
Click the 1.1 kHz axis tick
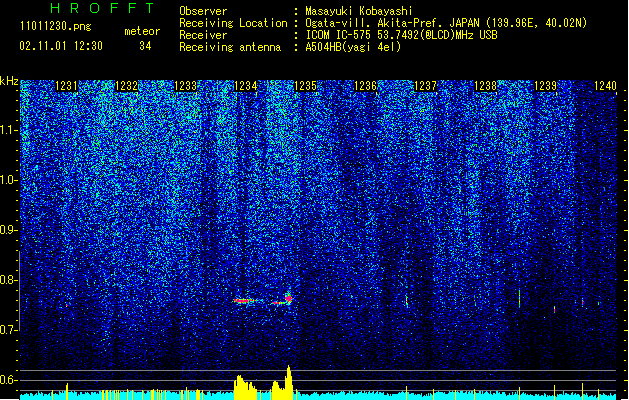click(9, 130)
